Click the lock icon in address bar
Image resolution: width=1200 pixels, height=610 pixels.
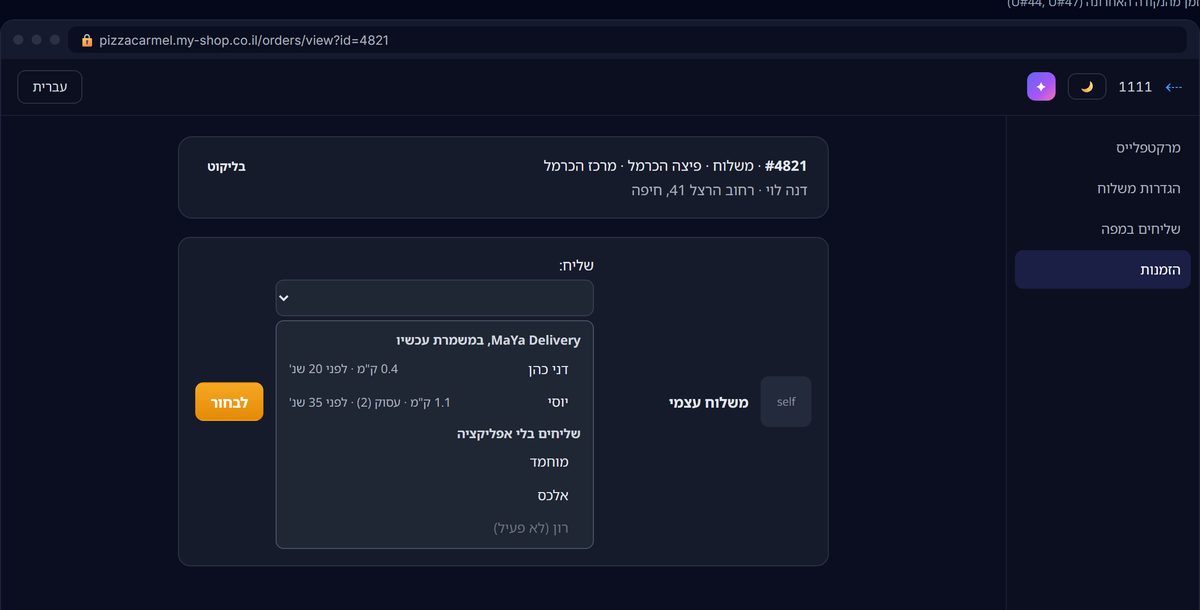point(87,41)
